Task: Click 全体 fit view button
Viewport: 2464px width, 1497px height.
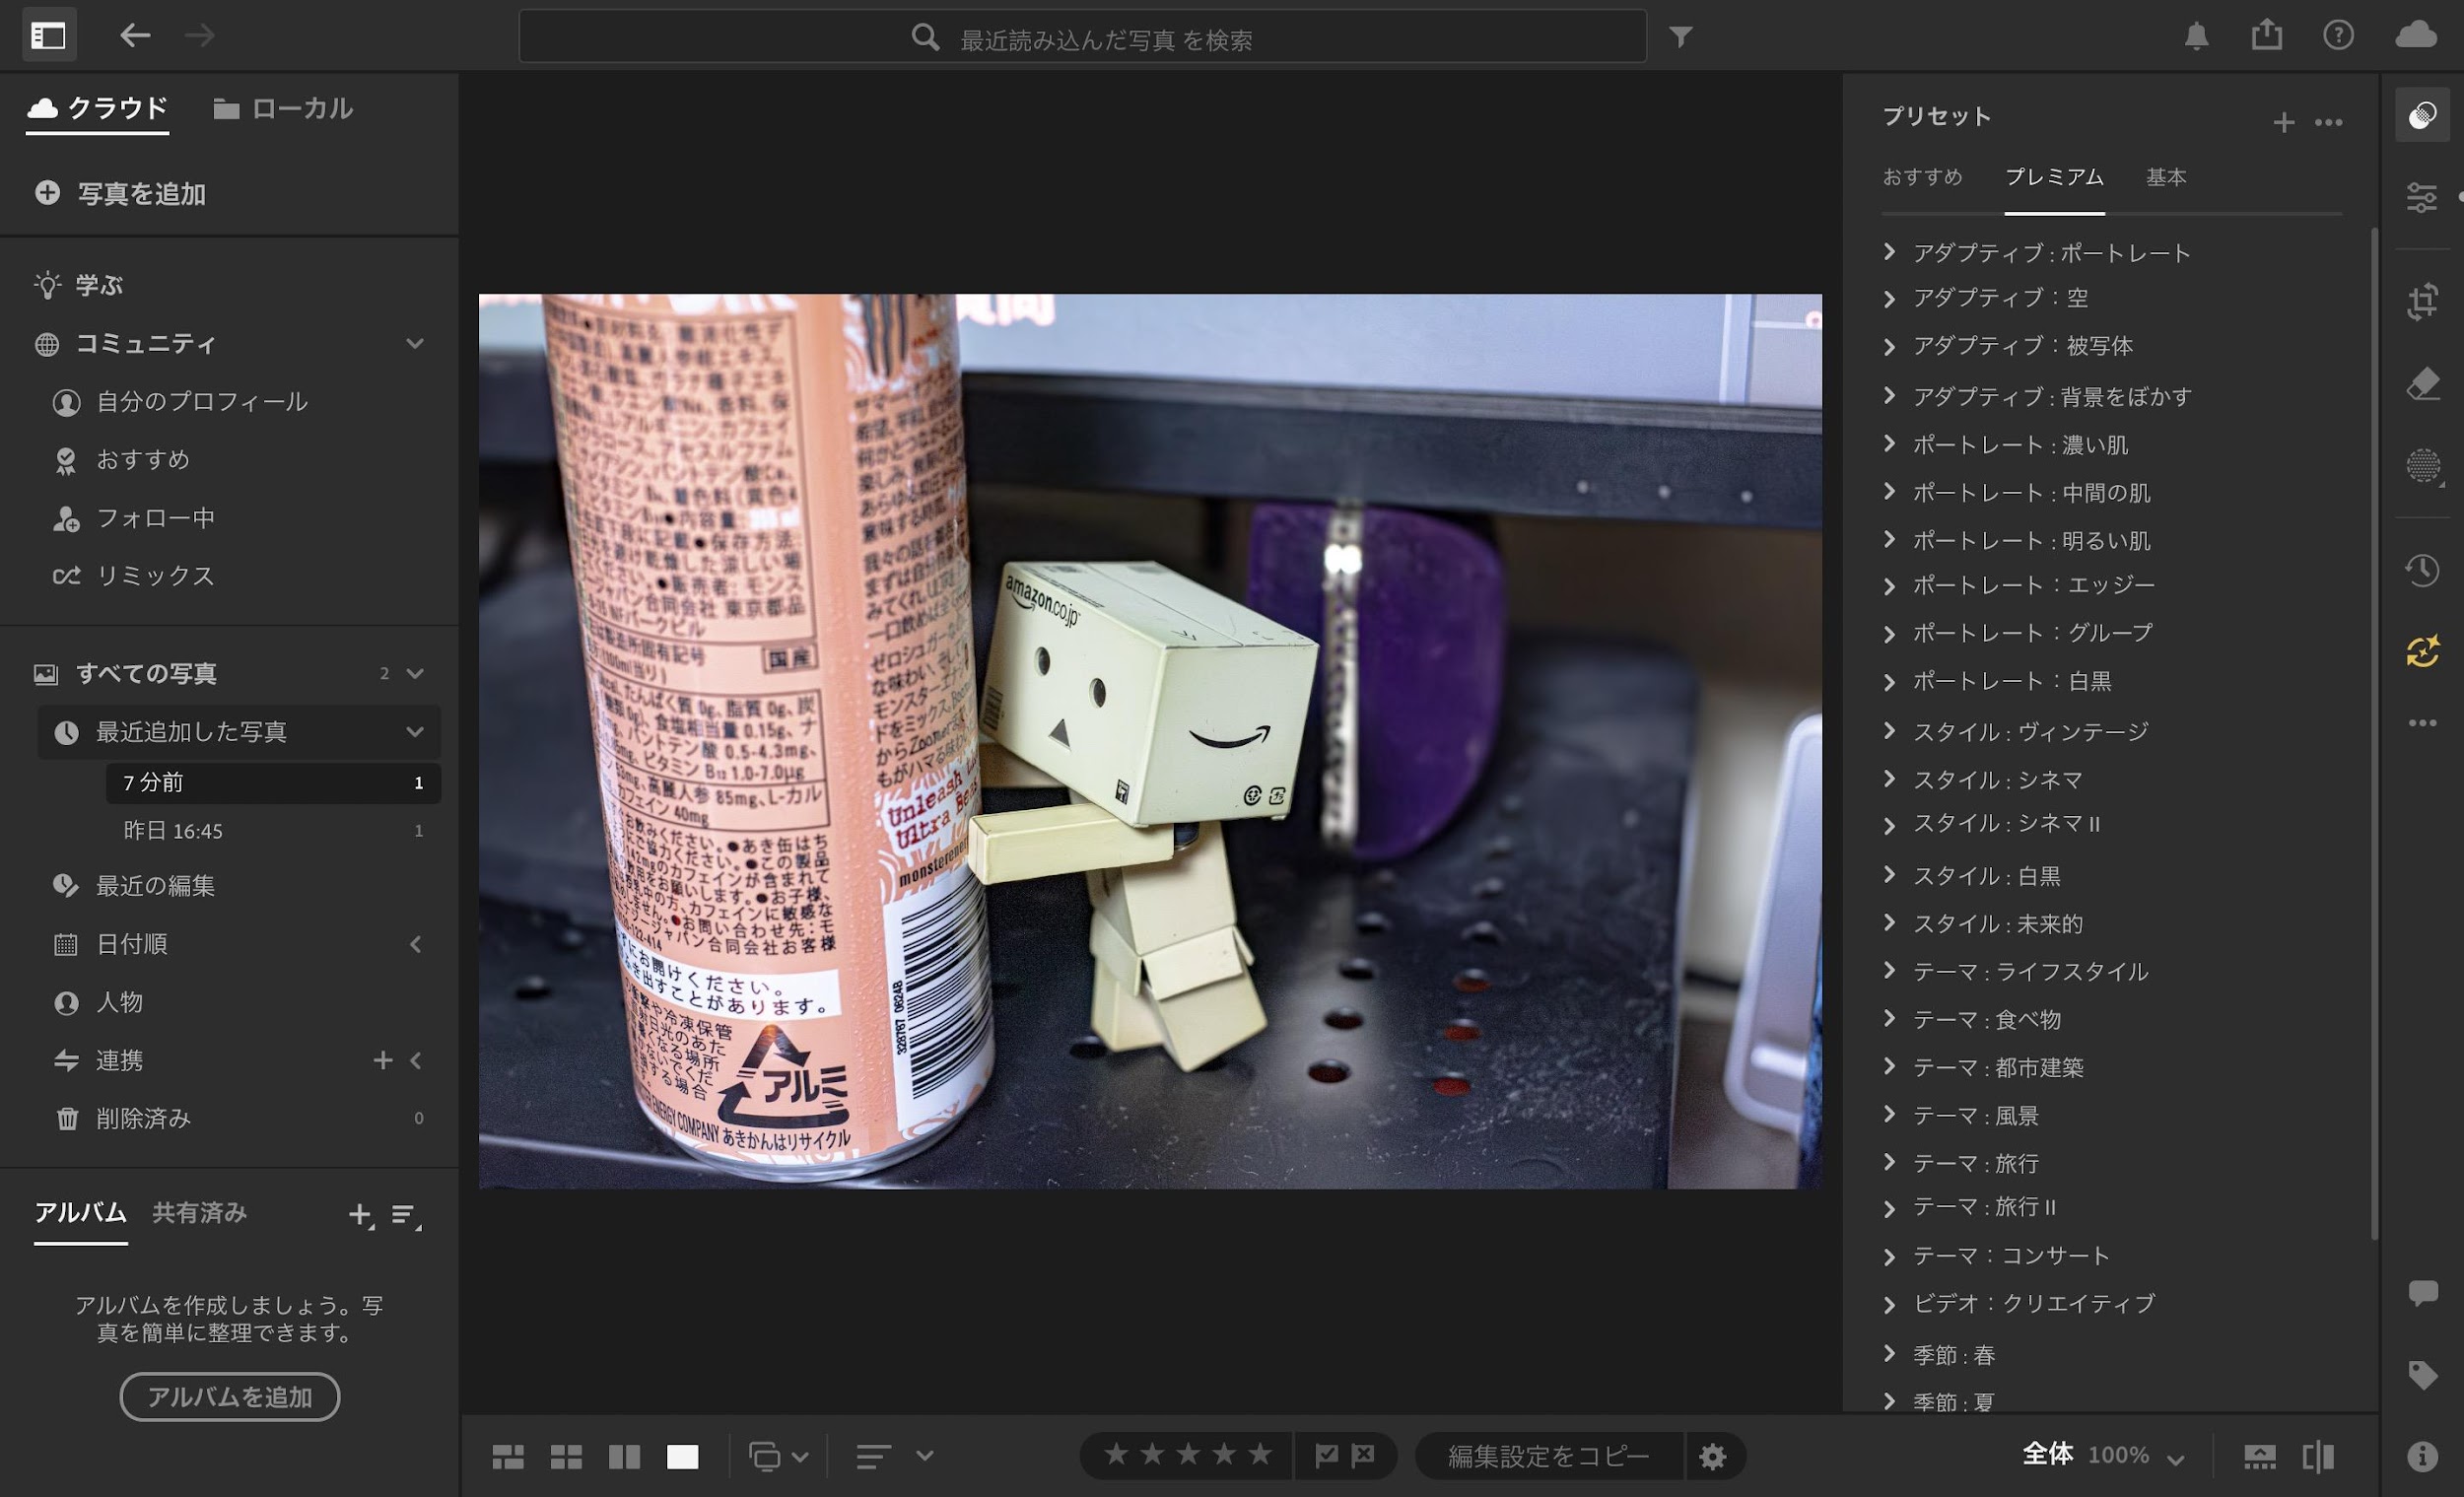Action: (2047, 1454)
